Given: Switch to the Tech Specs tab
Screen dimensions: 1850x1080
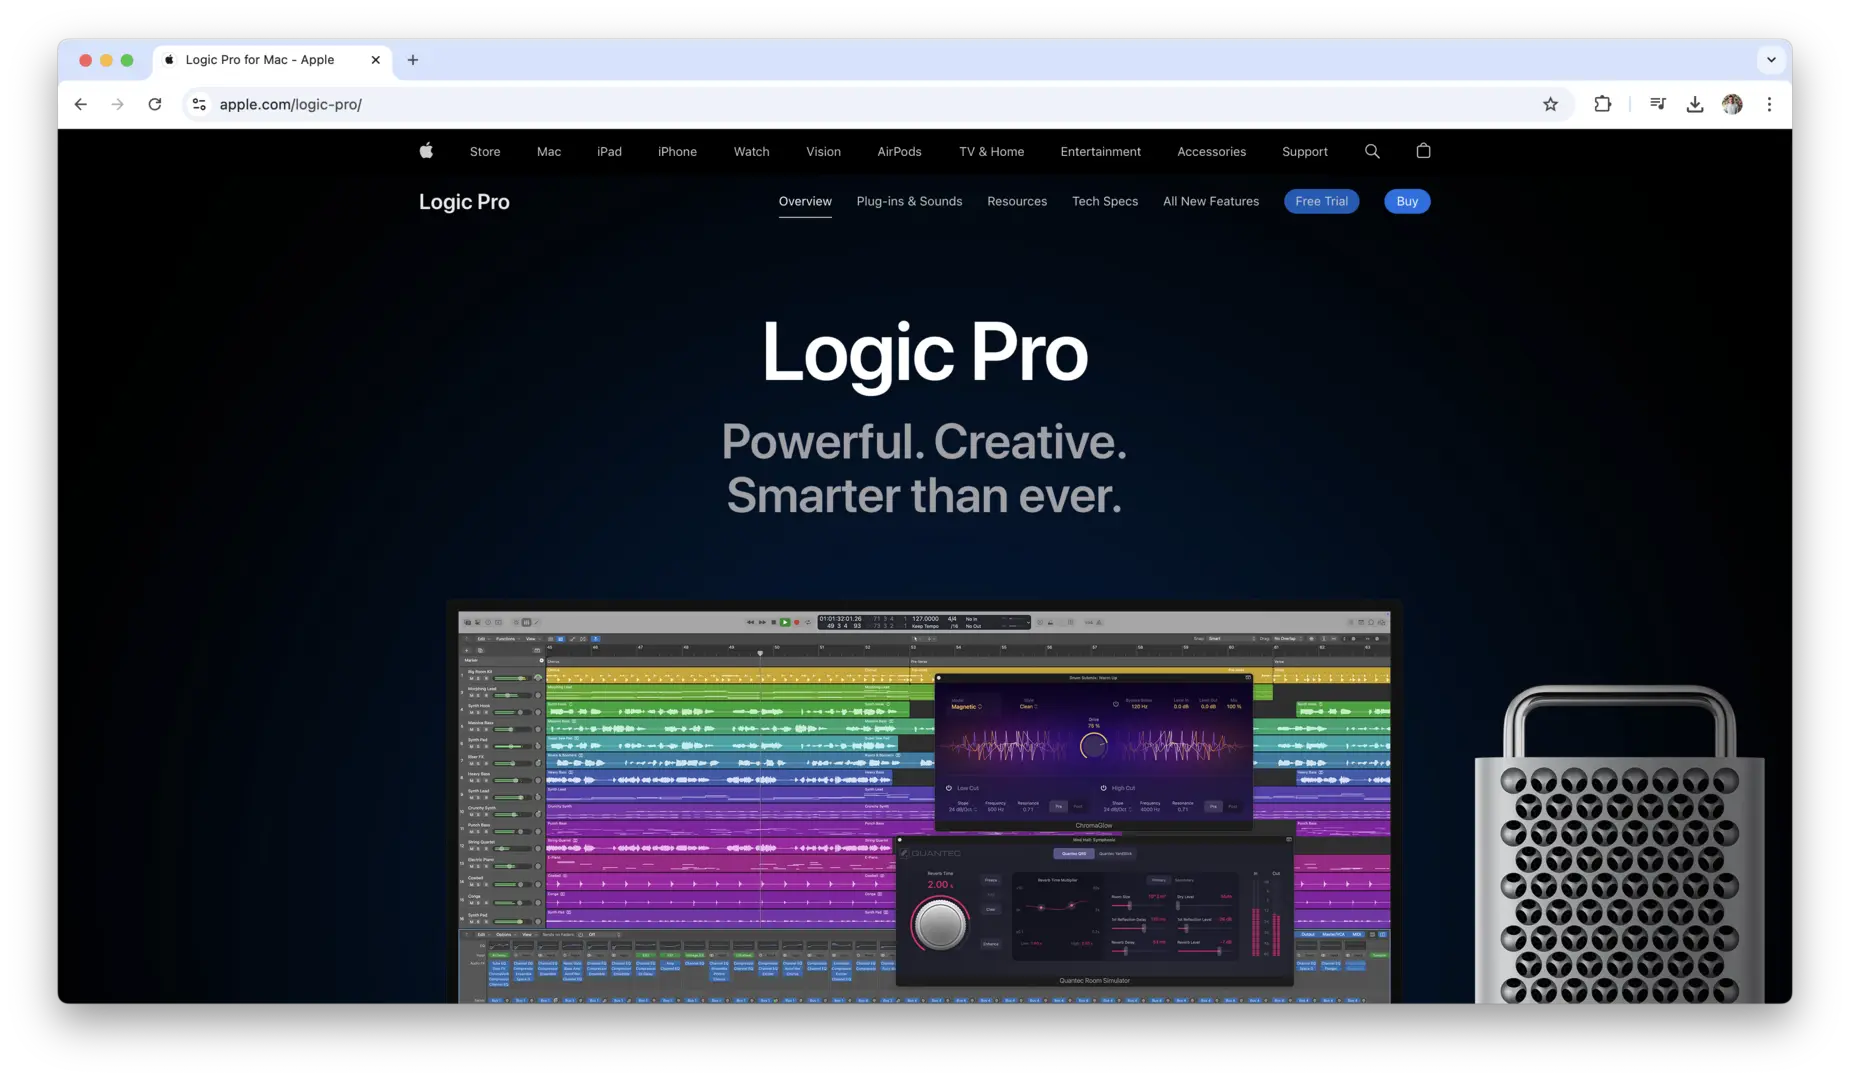Looking at the screenshot, I should tap(1105, 201).
